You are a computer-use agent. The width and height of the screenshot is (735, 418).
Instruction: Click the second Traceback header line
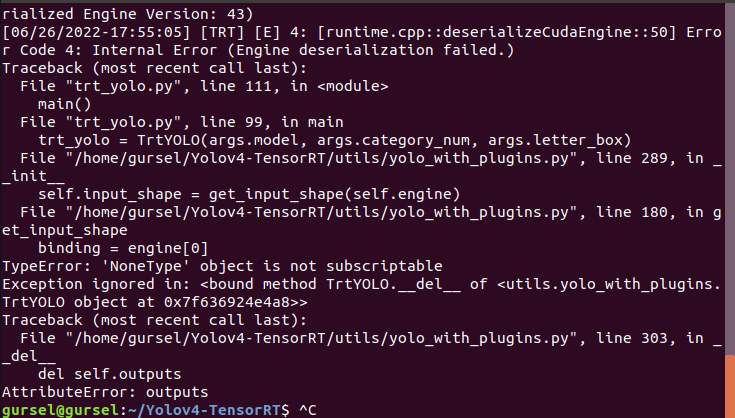click(154, 321)
